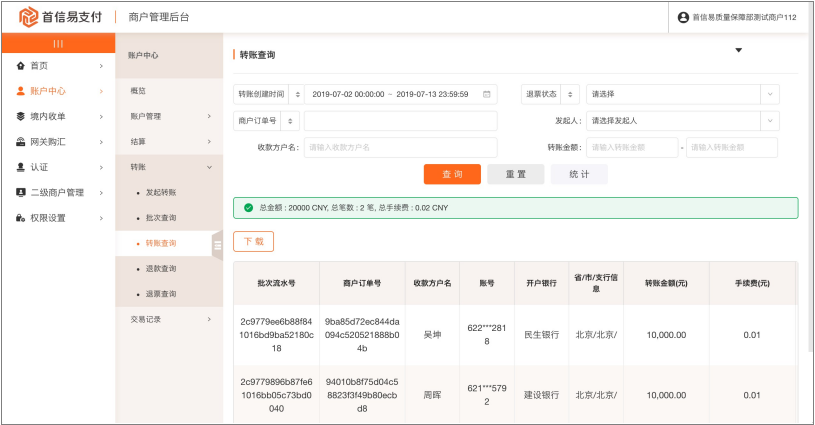
Task: Click the 下载 button
Action: pyautogui.click(x=254, y=241)
